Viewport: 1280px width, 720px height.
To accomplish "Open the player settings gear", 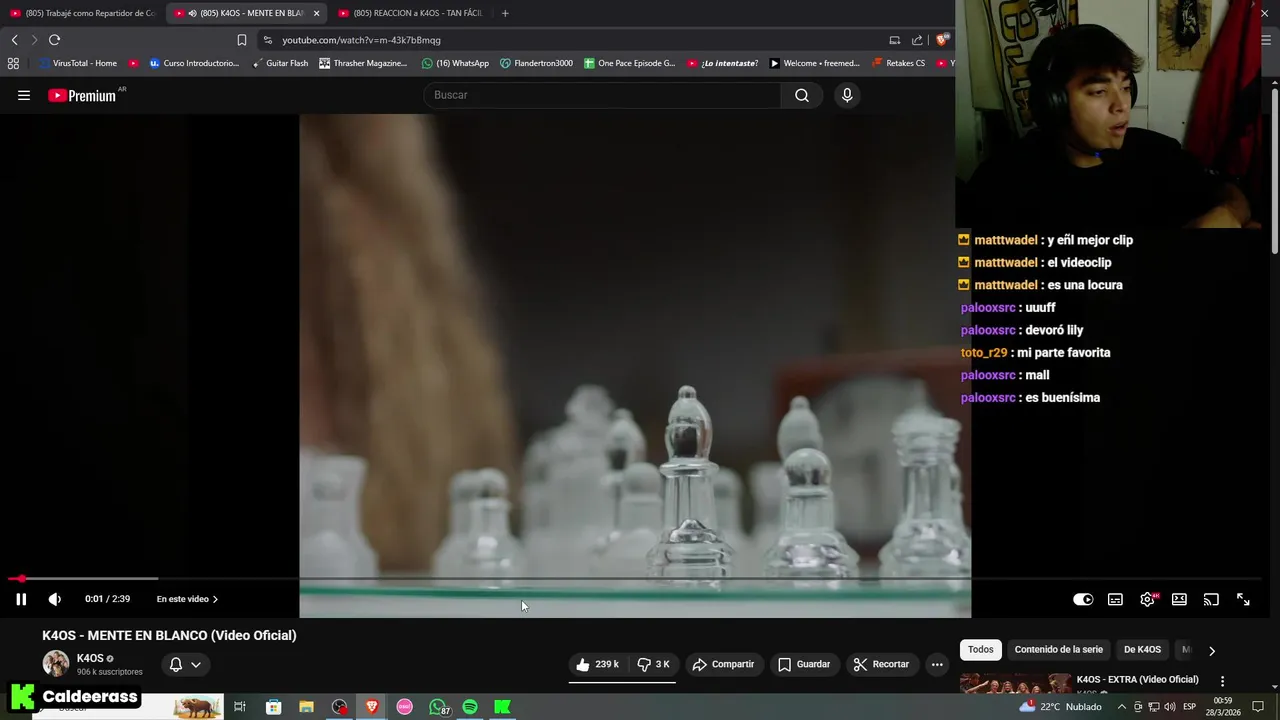I will click(1147, 599).
